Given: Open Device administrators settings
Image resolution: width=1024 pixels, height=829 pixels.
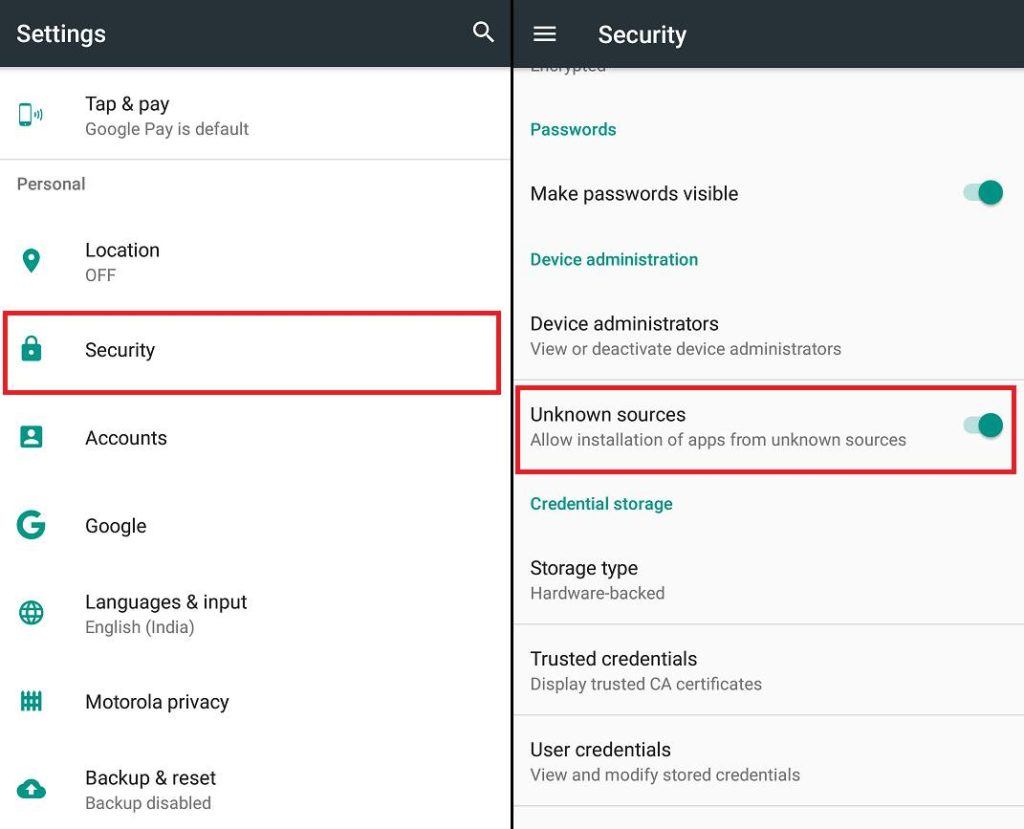Looking at the screenshot, I should (x=685, y=335).
